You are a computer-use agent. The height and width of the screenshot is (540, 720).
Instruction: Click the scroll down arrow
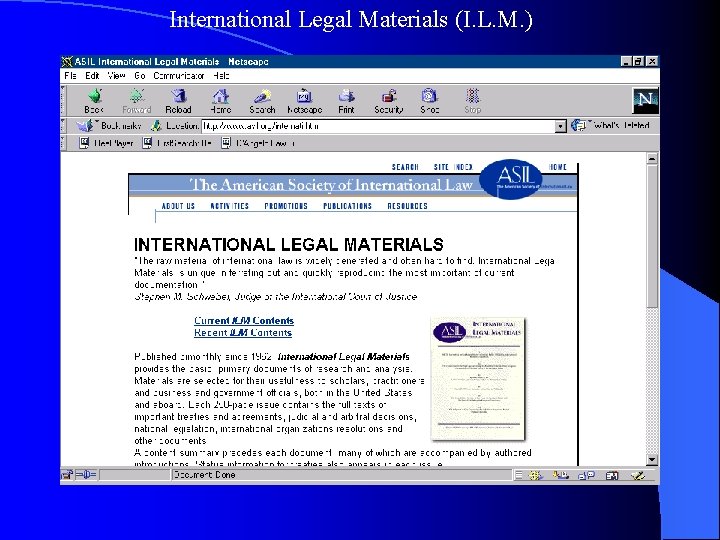[652, 460]
